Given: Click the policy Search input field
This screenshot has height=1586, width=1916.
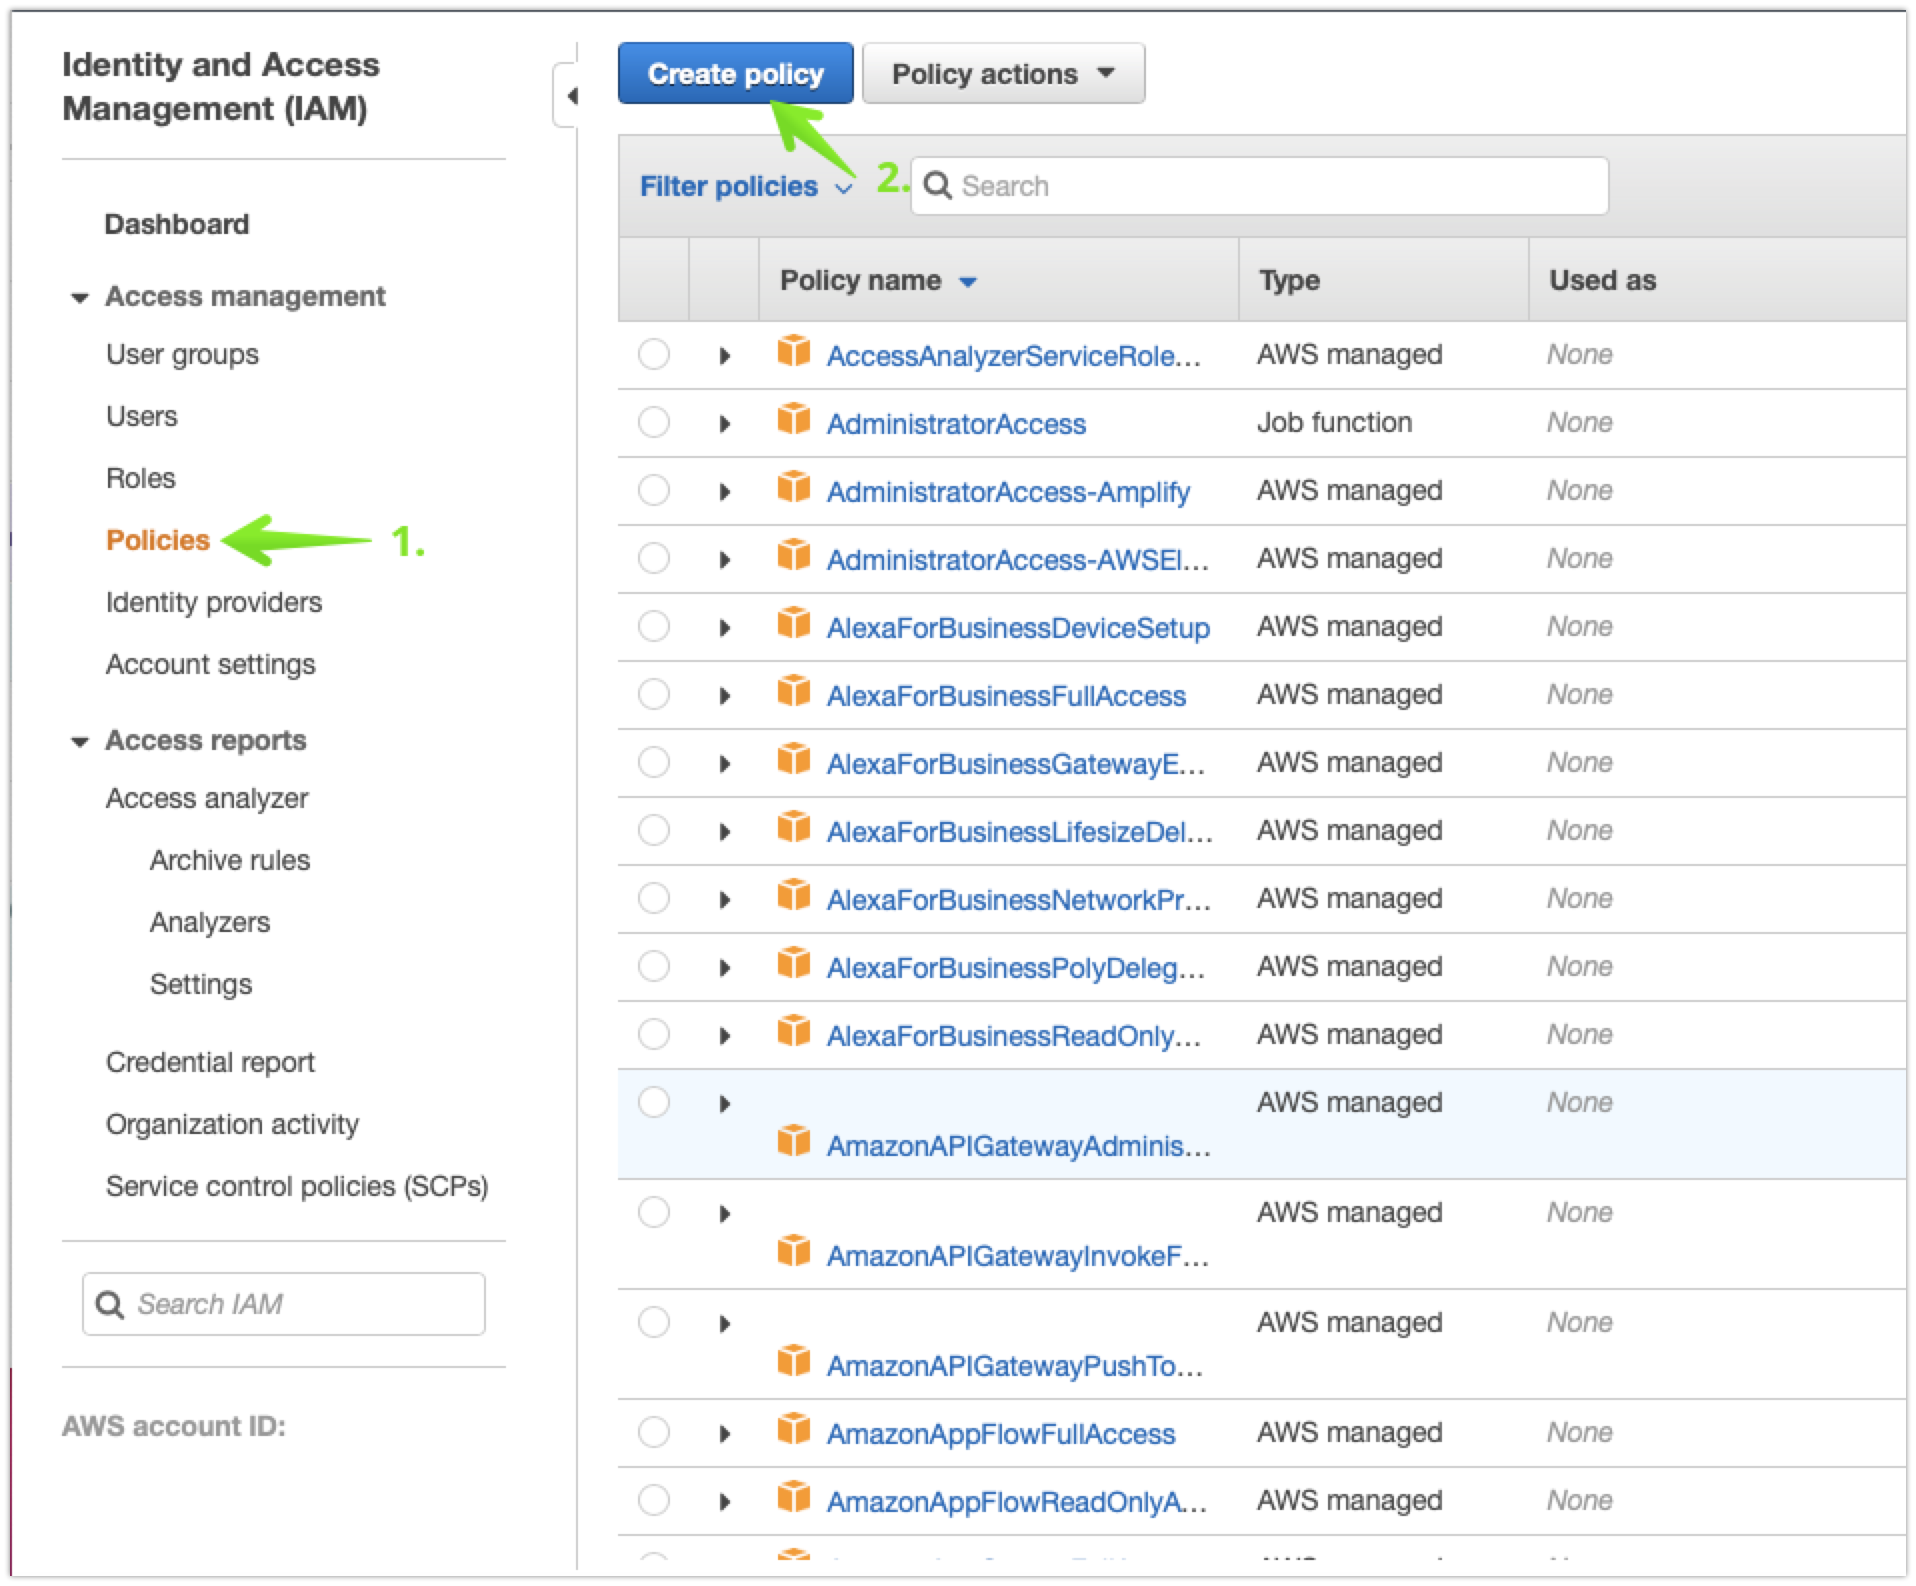Looking at the screenshot, I should click(1260, 186).
